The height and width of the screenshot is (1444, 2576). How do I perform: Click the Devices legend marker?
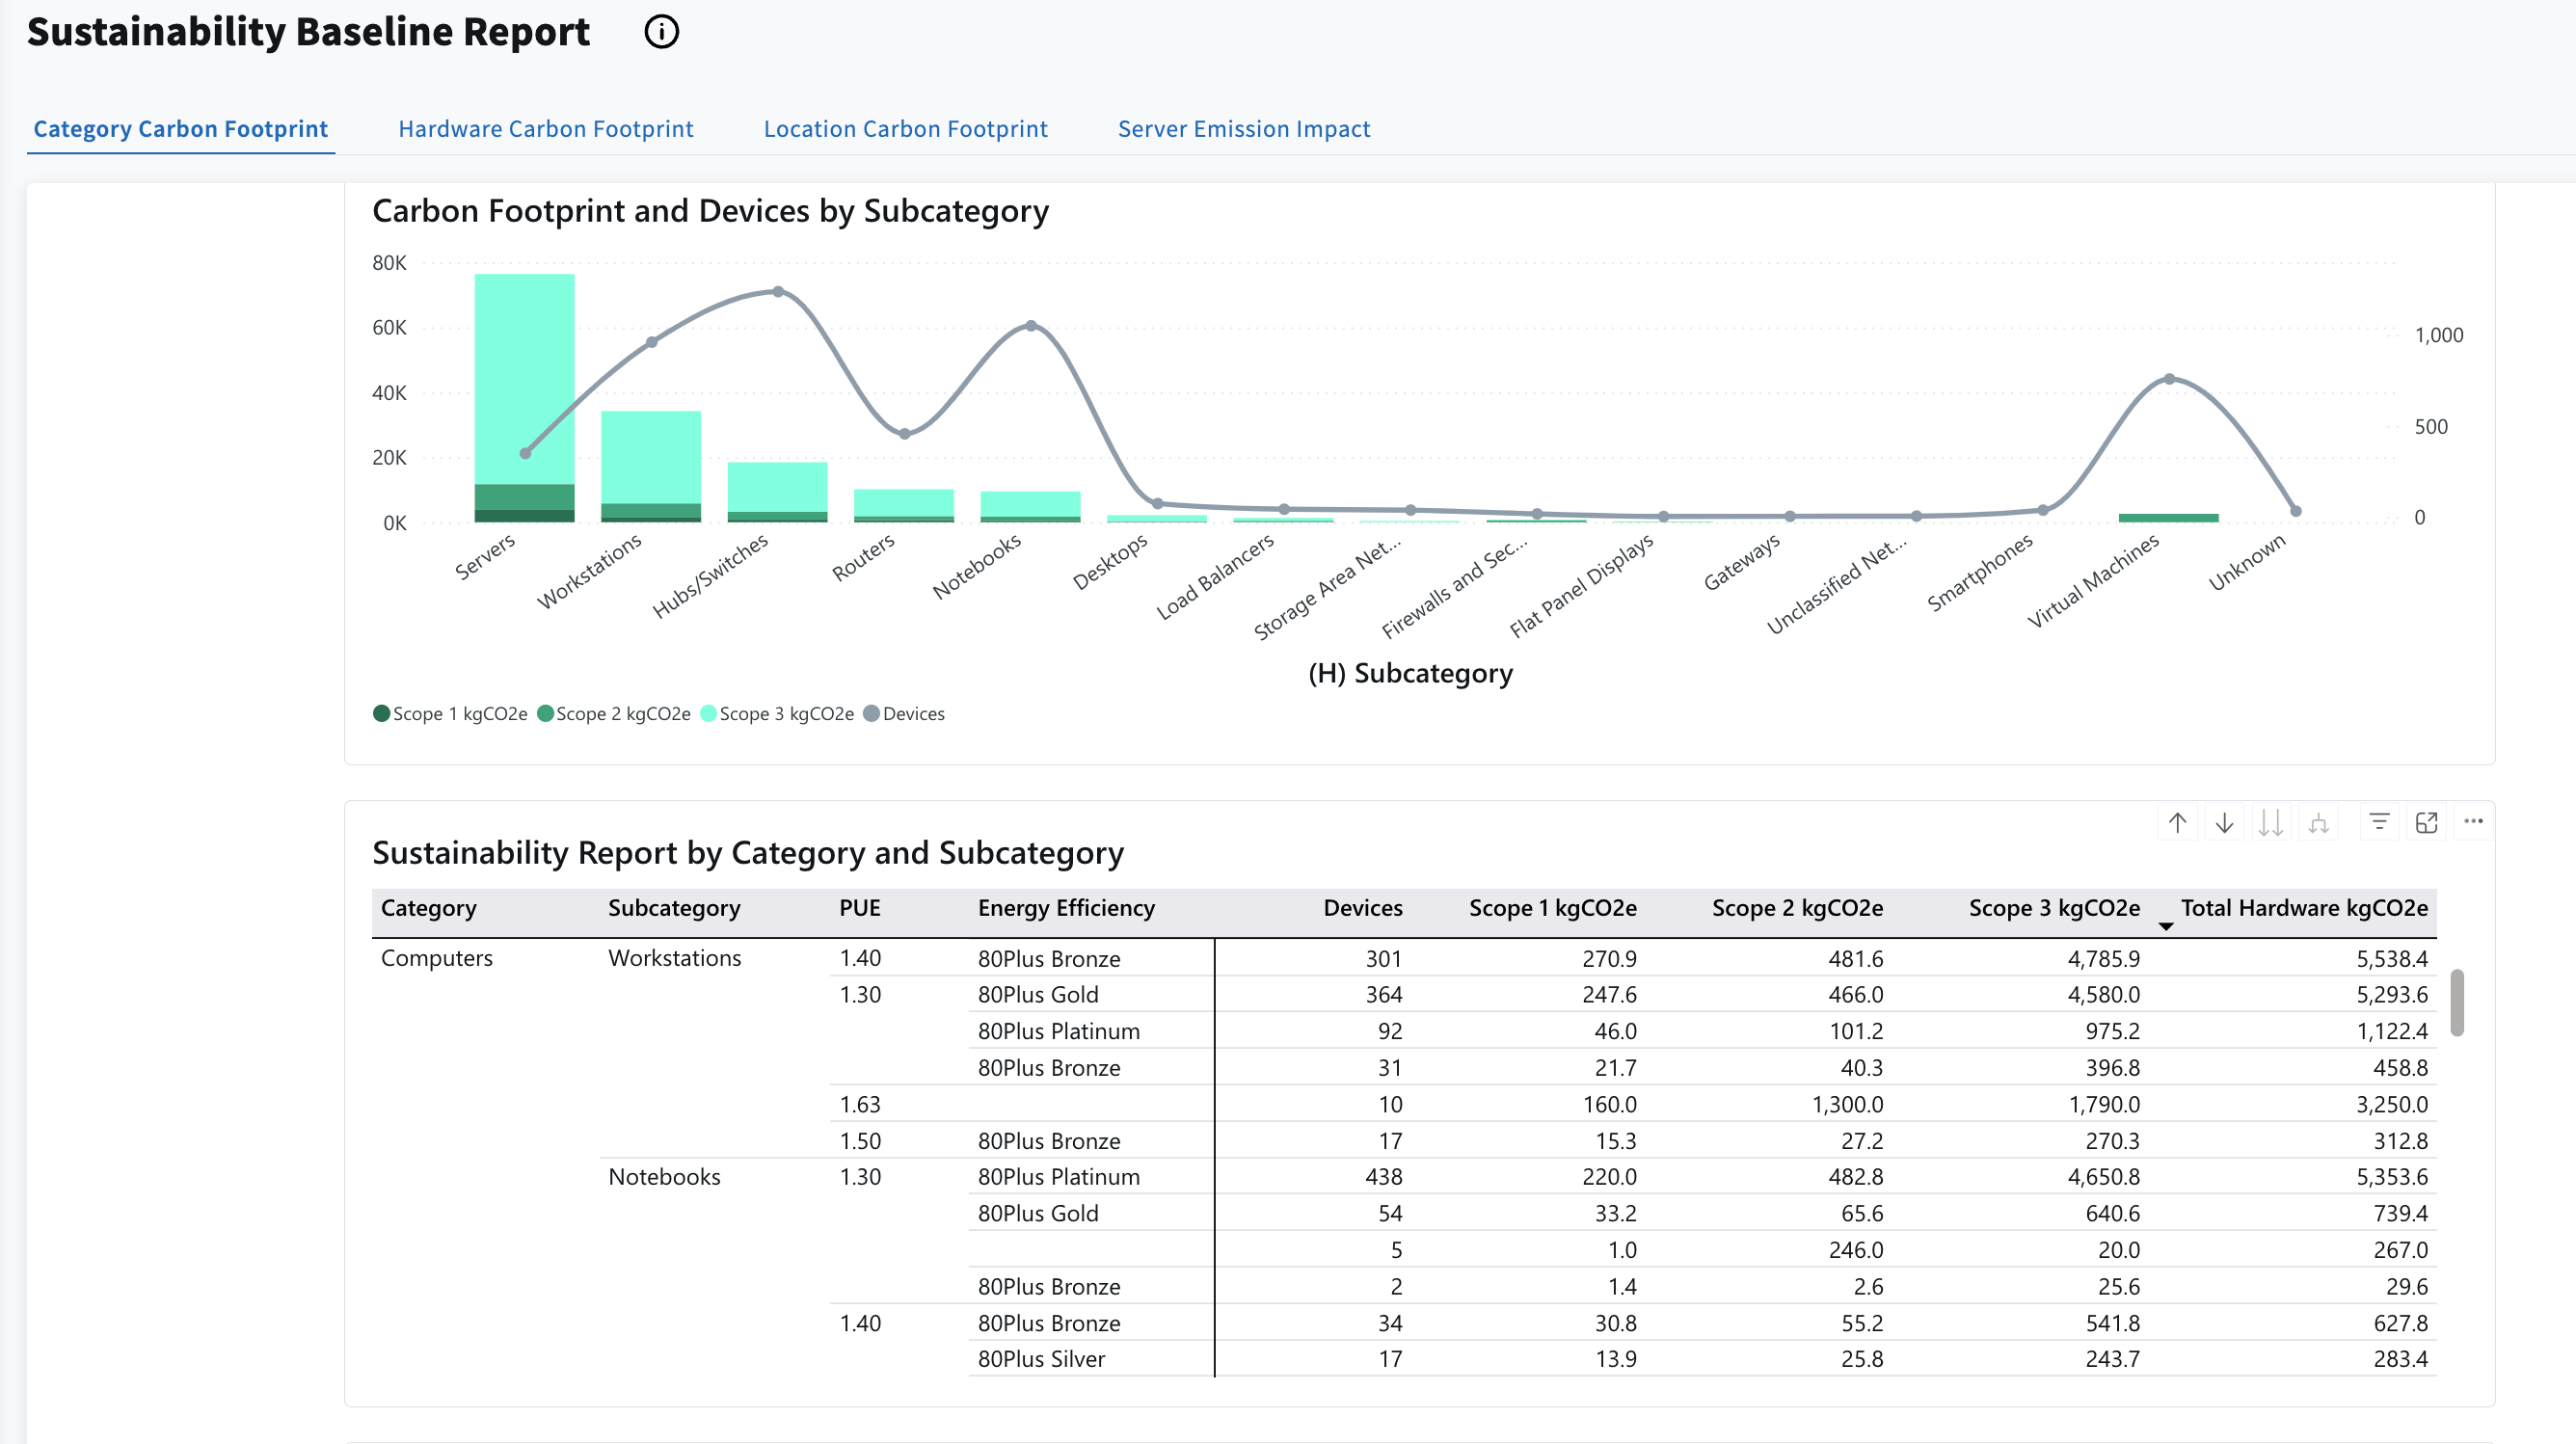(871, 713)
